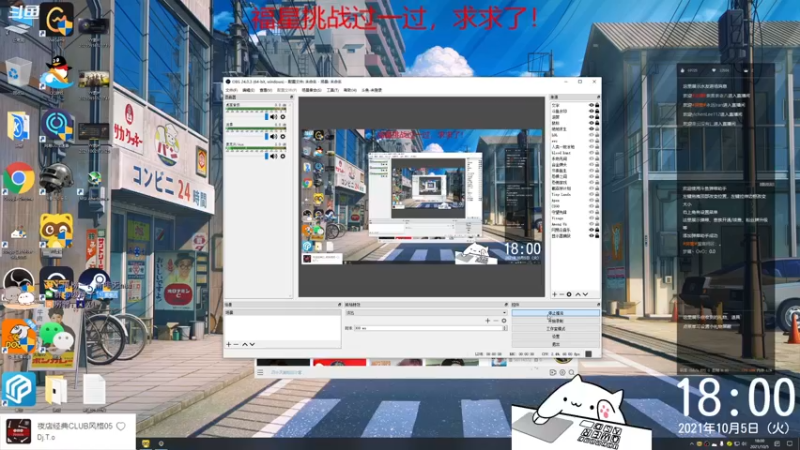Show the CSGO source with its eye

click(591, 206)
